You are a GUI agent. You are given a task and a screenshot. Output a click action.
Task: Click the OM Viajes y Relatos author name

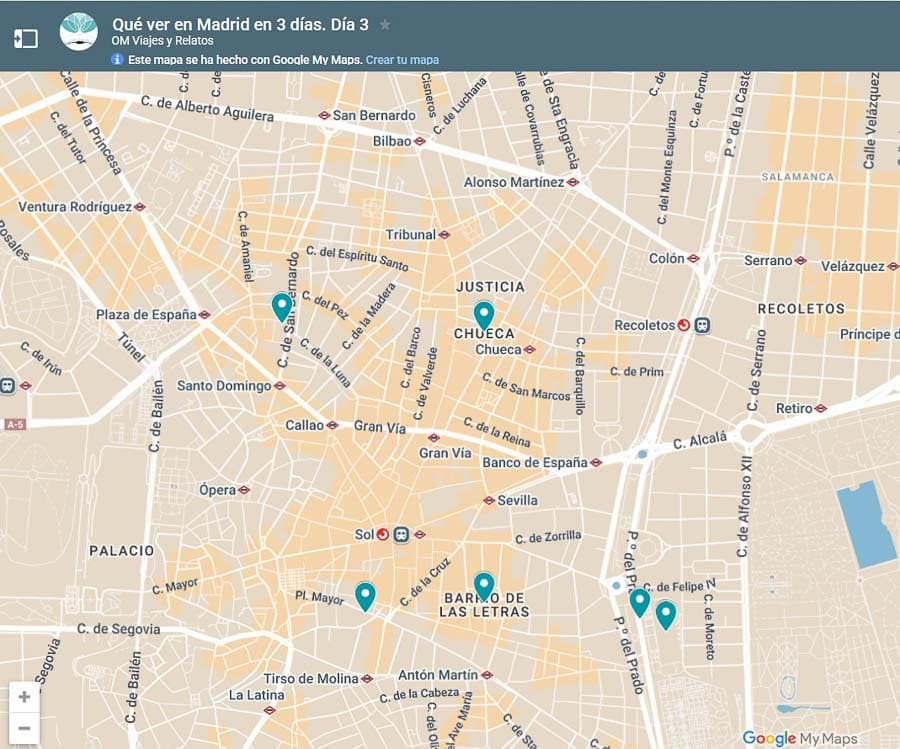(162, 41)
